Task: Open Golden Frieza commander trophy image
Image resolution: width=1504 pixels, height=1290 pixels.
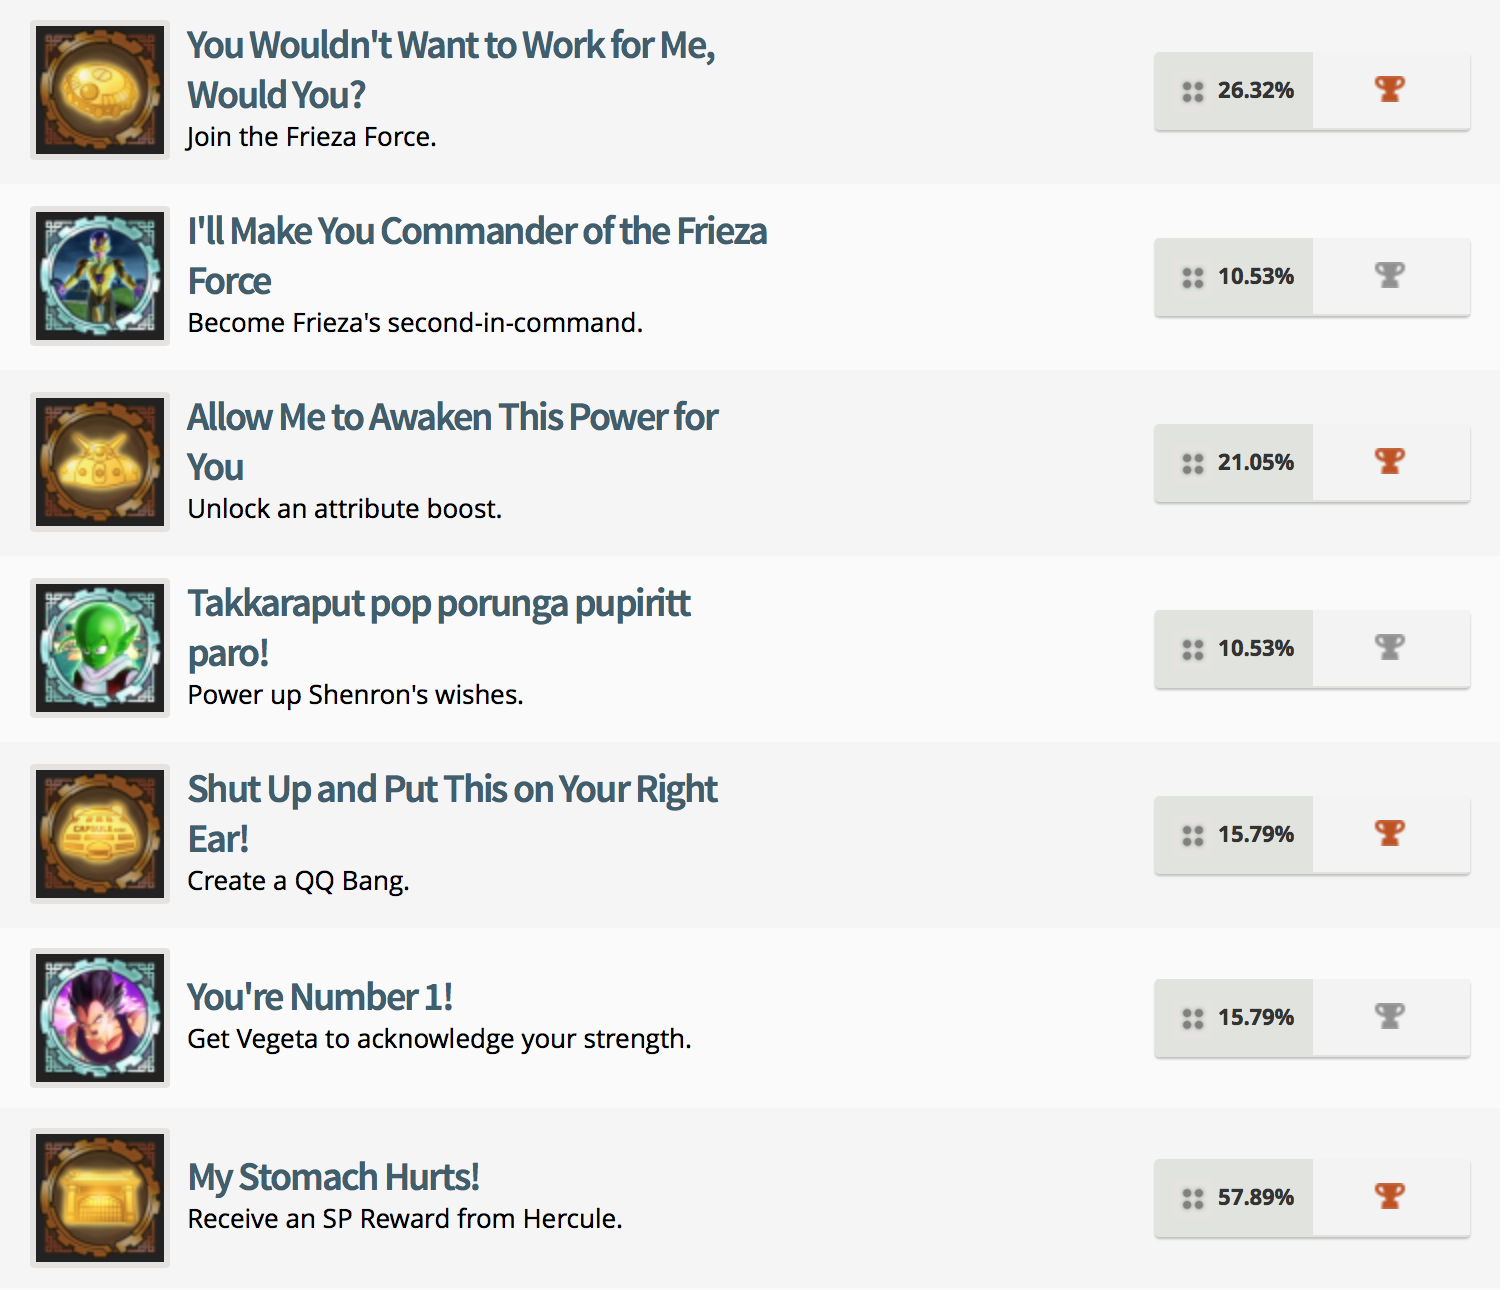Action: [100, 277]
